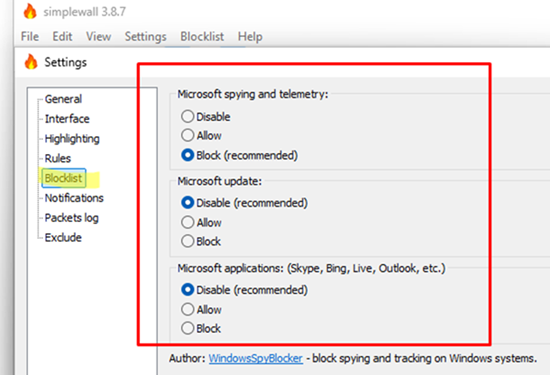
Task: Click the simplewall flame icon in title bar
Action: (x=30, y=11)
